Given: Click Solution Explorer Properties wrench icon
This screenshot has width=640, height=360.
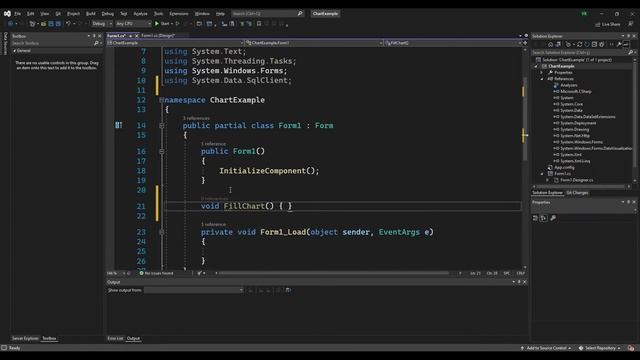Looking at the screenshot, I should [x=619, y=44].
